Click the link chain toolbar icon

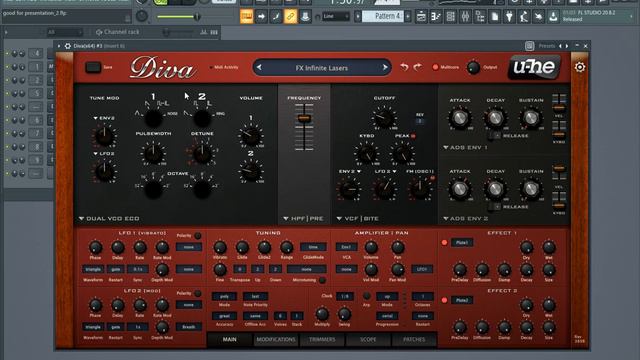290,17
